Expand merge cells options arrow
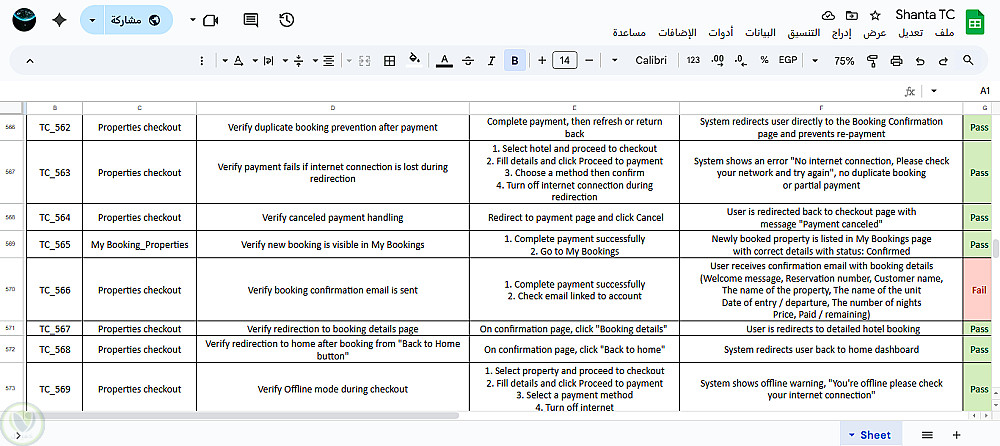1000x446 pixels. pyautogui.click(x=349, y=61)
